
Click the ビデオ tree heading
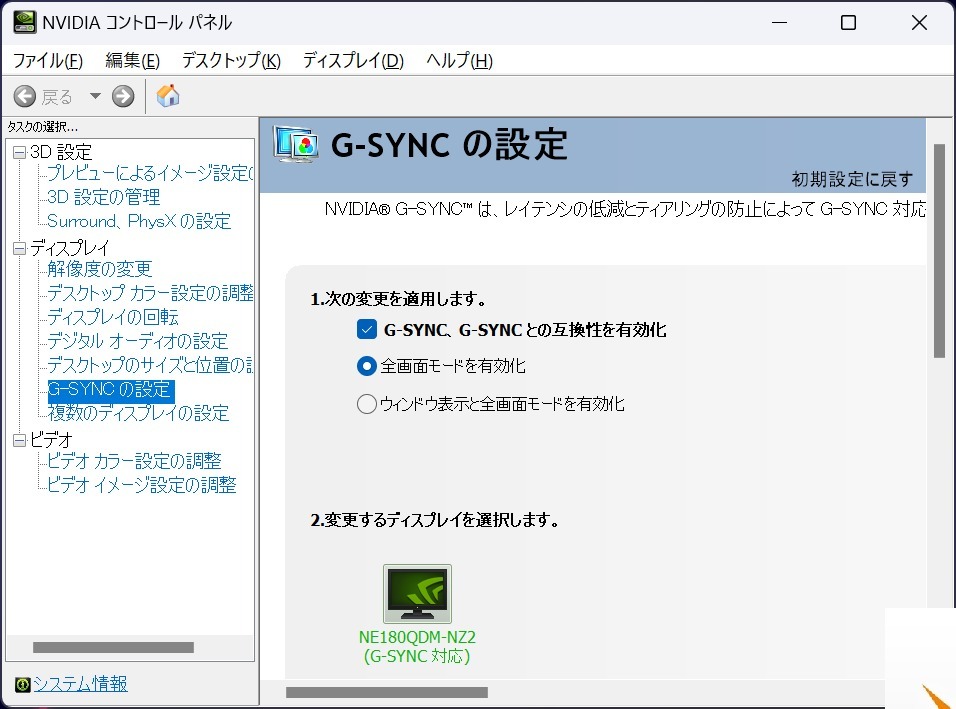[x=51, y=440]
